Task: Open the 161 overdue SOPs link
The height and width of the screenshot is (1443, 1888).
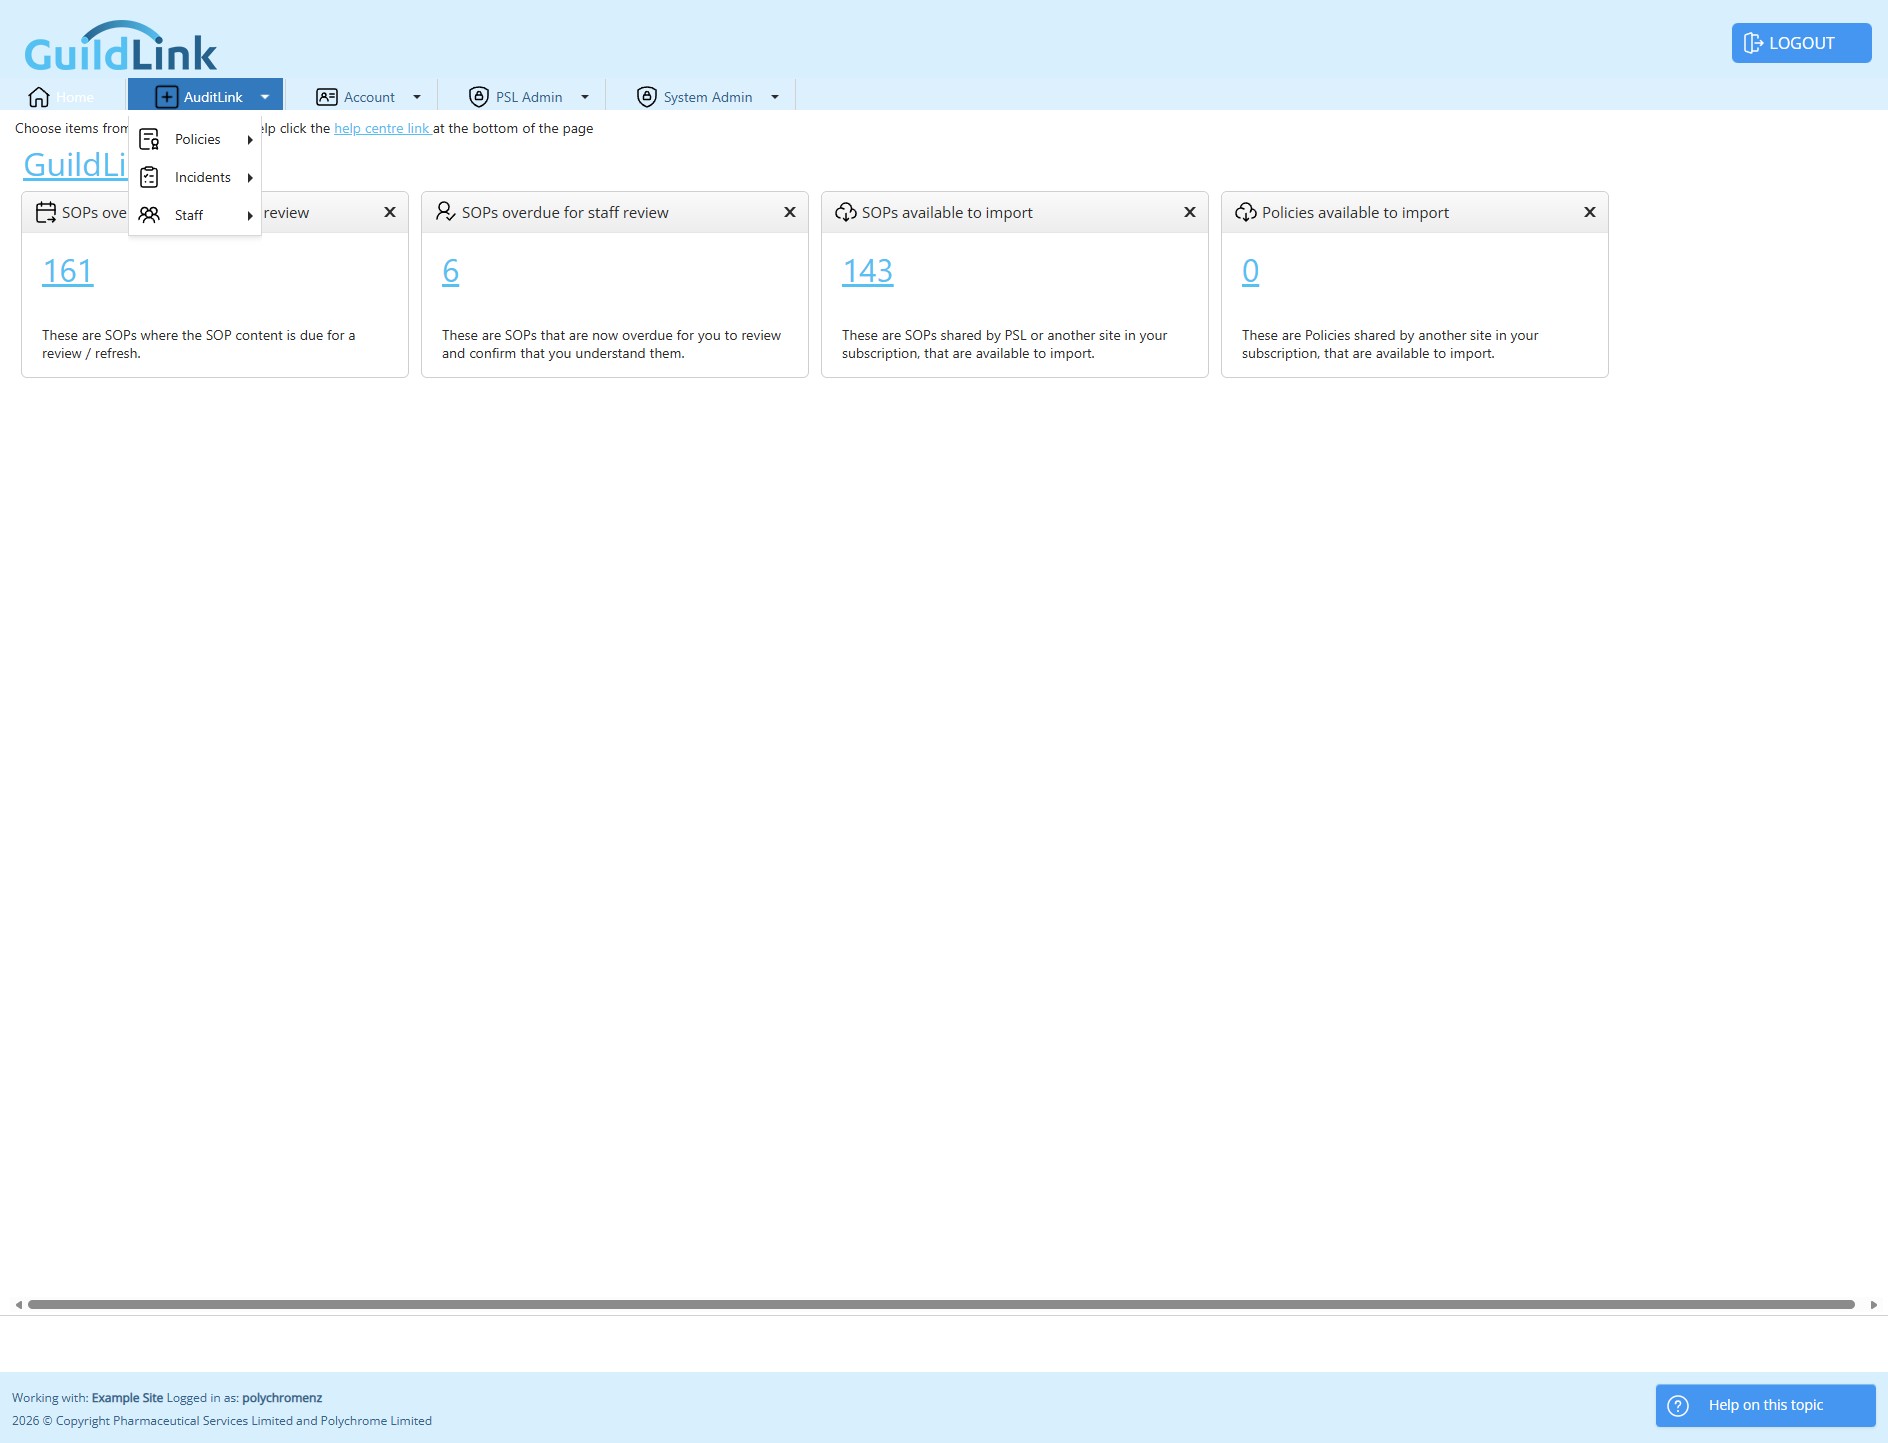Action: [x=68, y=271]
